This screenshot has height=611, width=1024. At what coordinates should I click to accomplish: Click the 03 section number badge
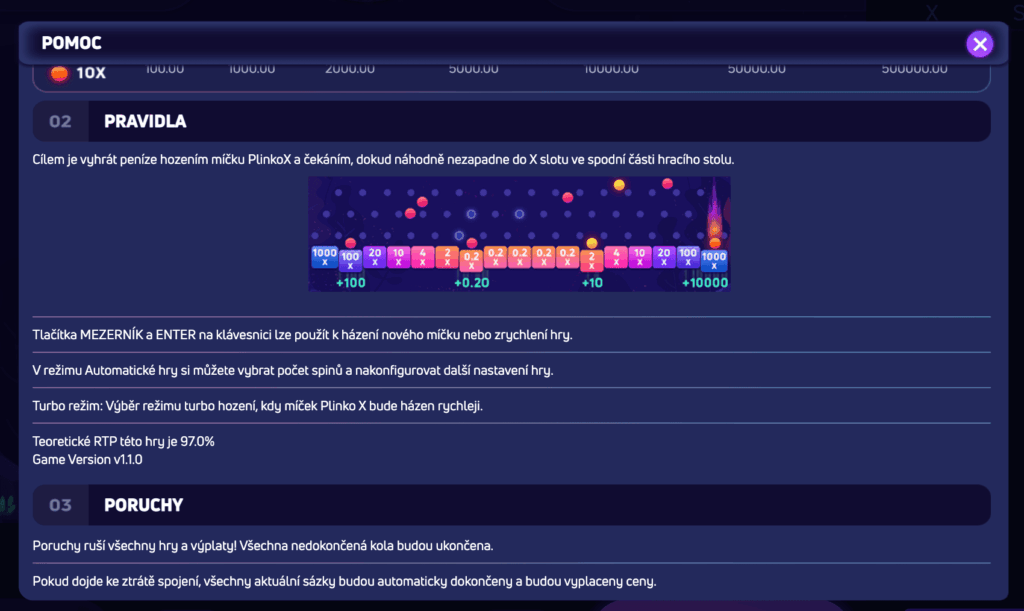coord(61,505)
